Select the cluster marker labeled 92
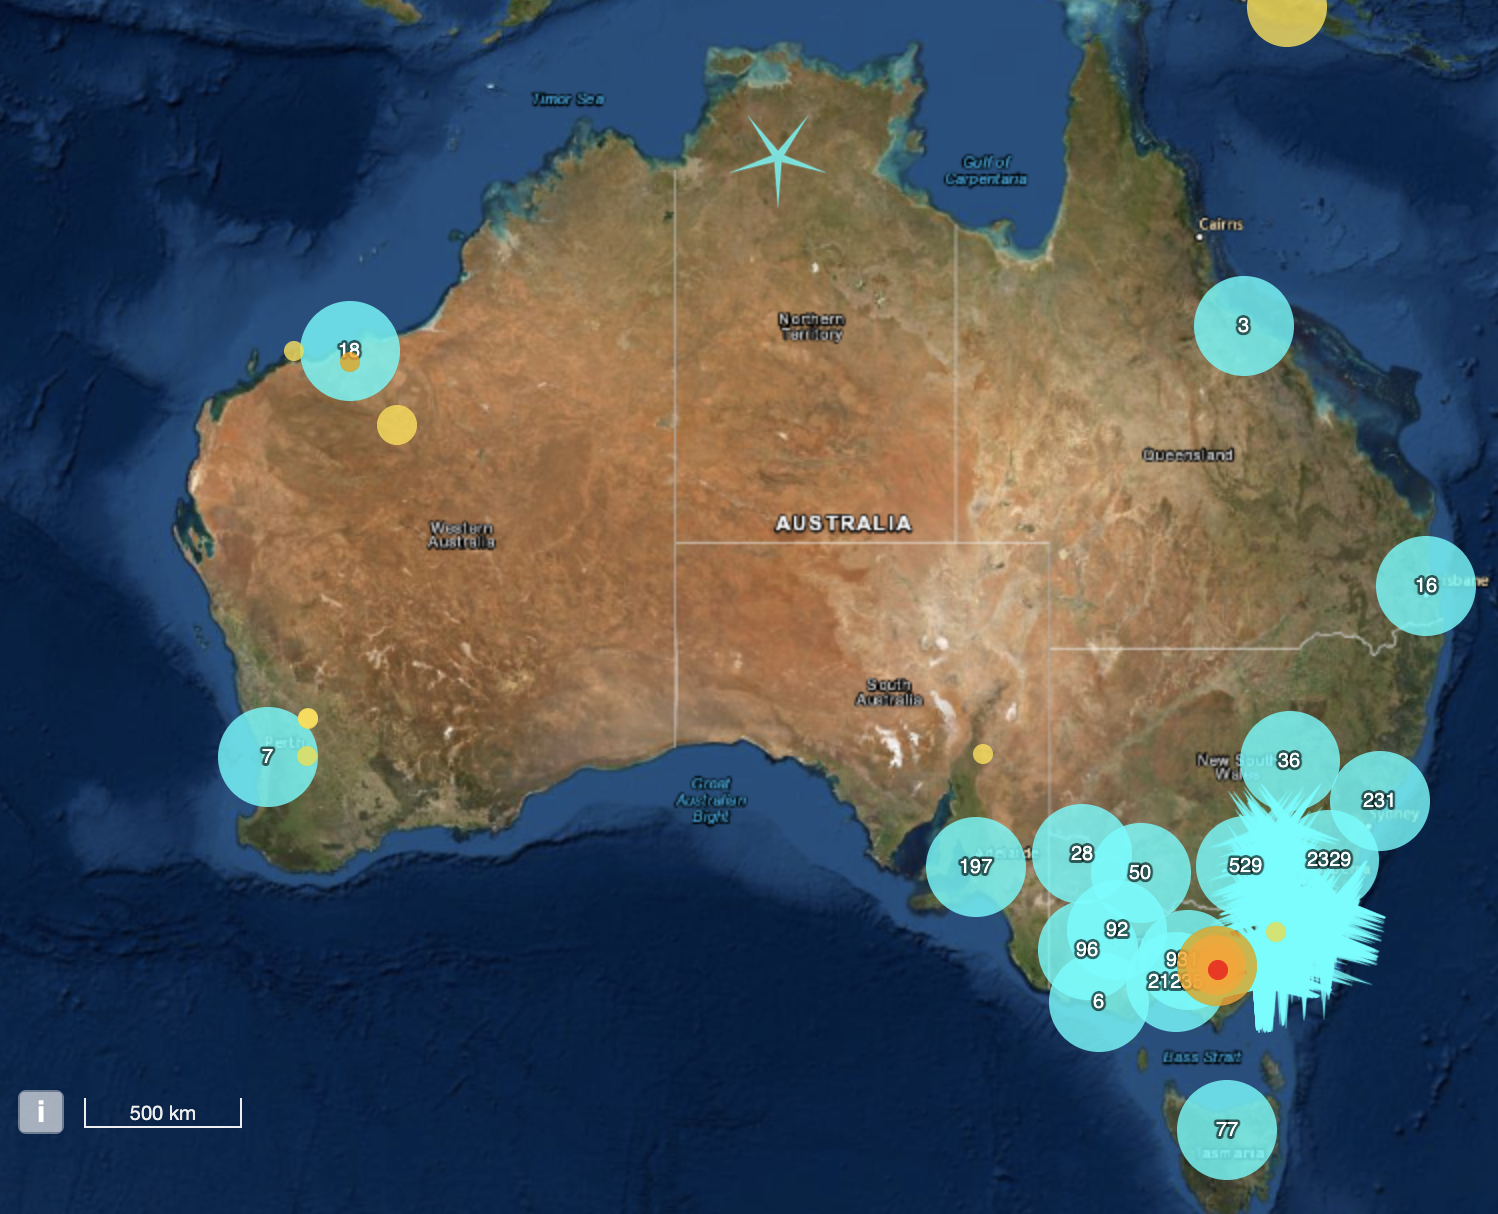The height and width of the screenshot is (1214, 1498). tap(1117, 930)
